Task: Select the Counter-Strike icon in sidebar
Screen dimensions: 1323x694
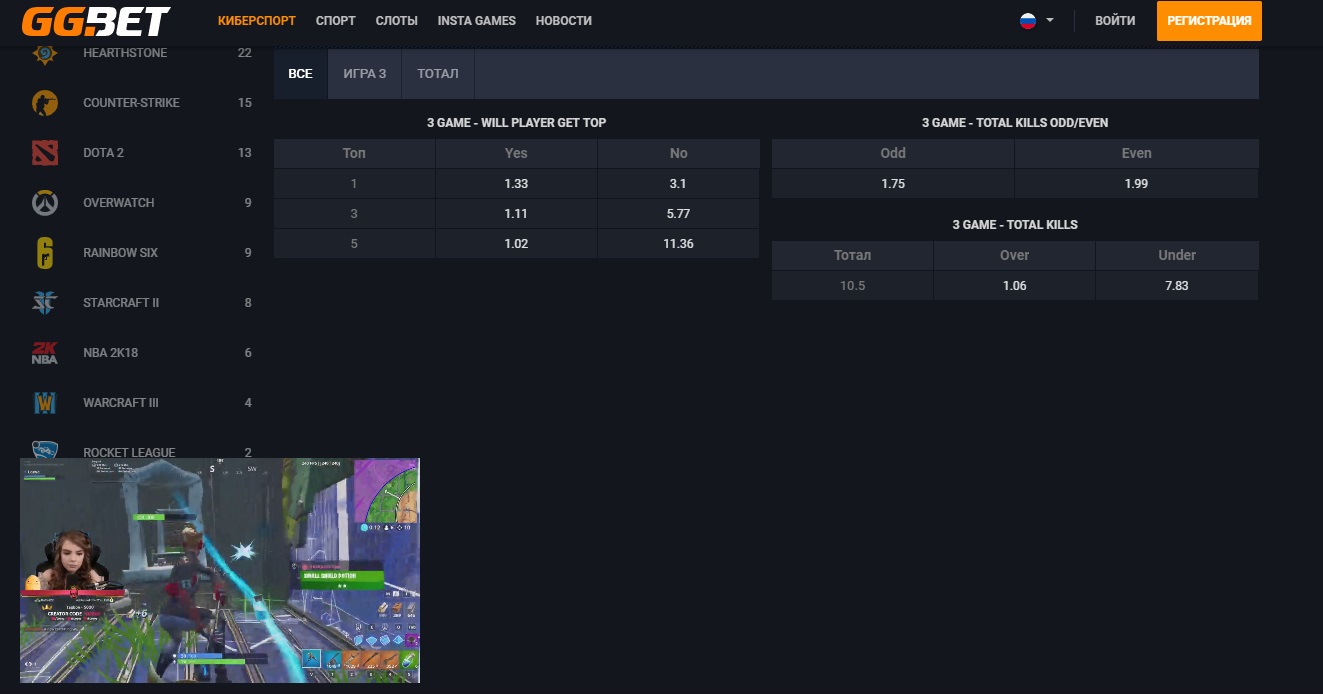Action: pyautogui.click(x=44, y=103)
